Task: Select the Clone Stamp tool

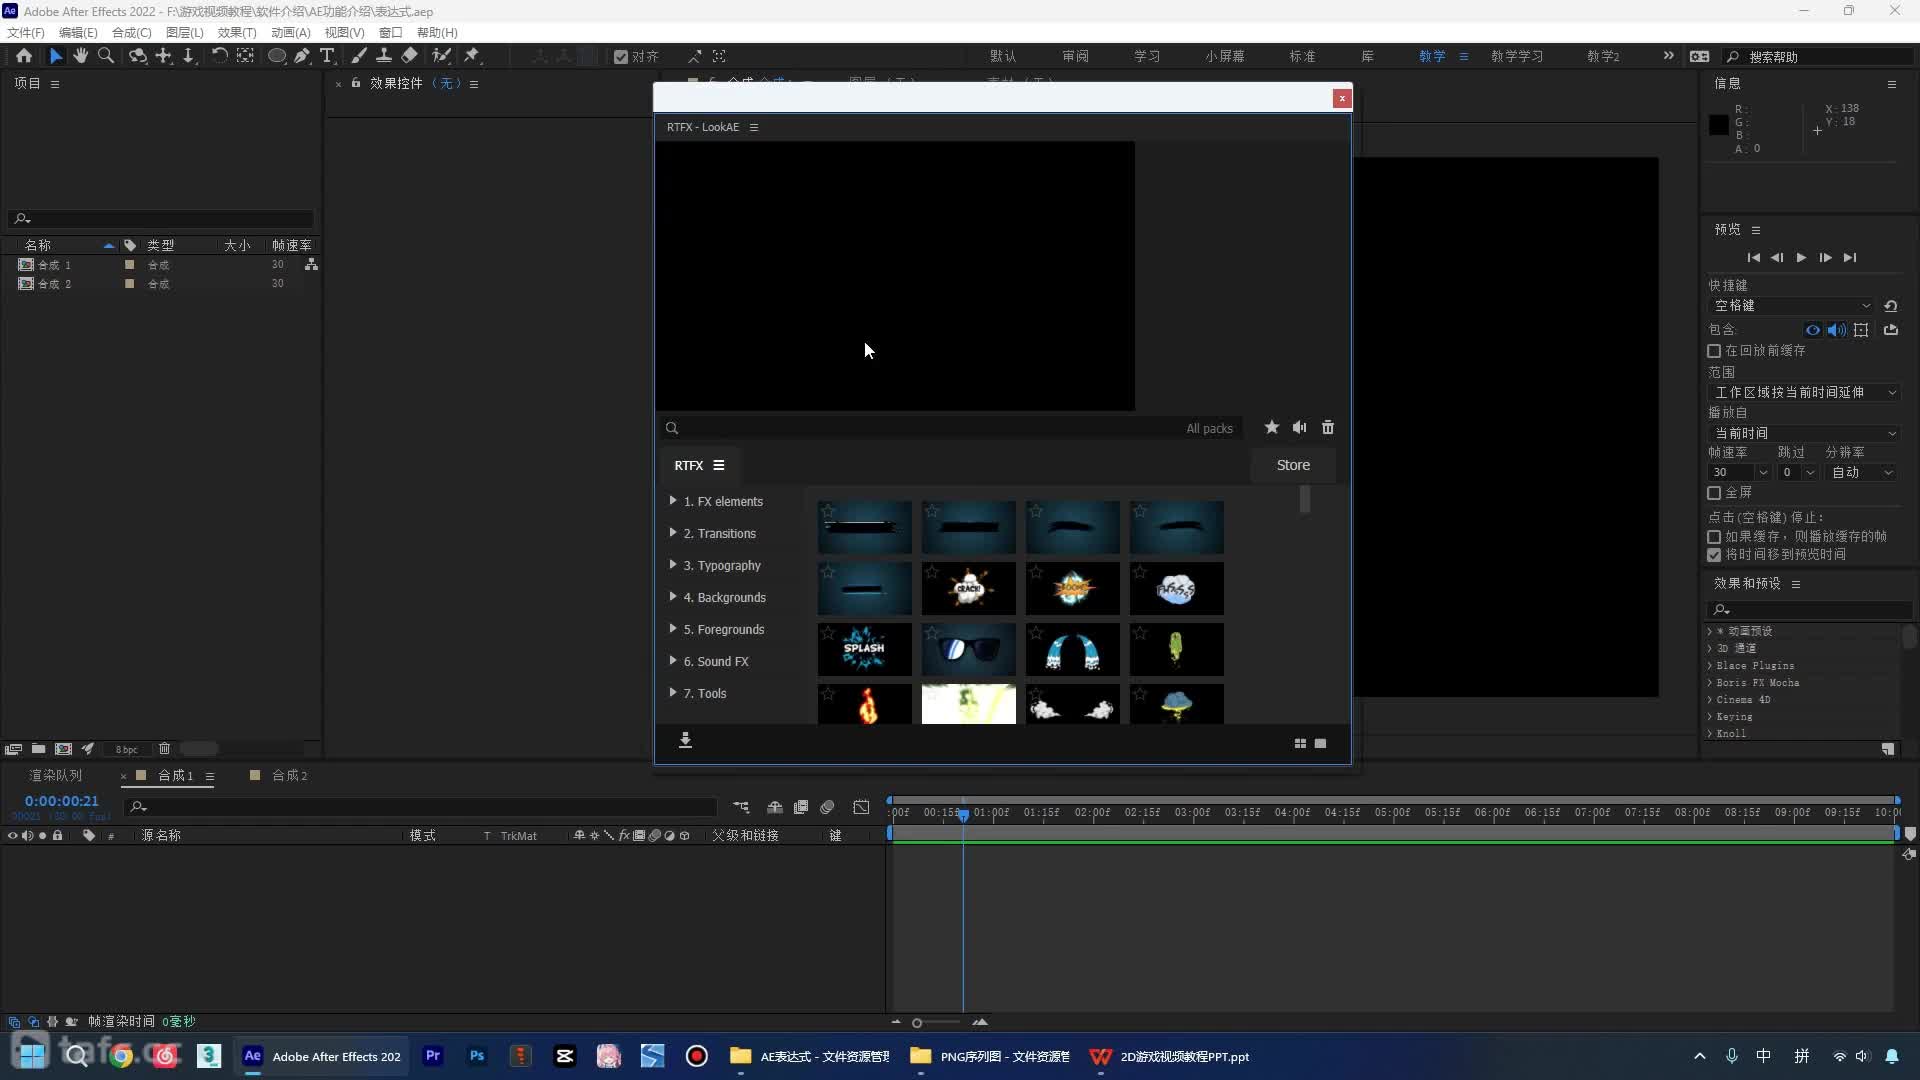Action: (x=383, y=56)
